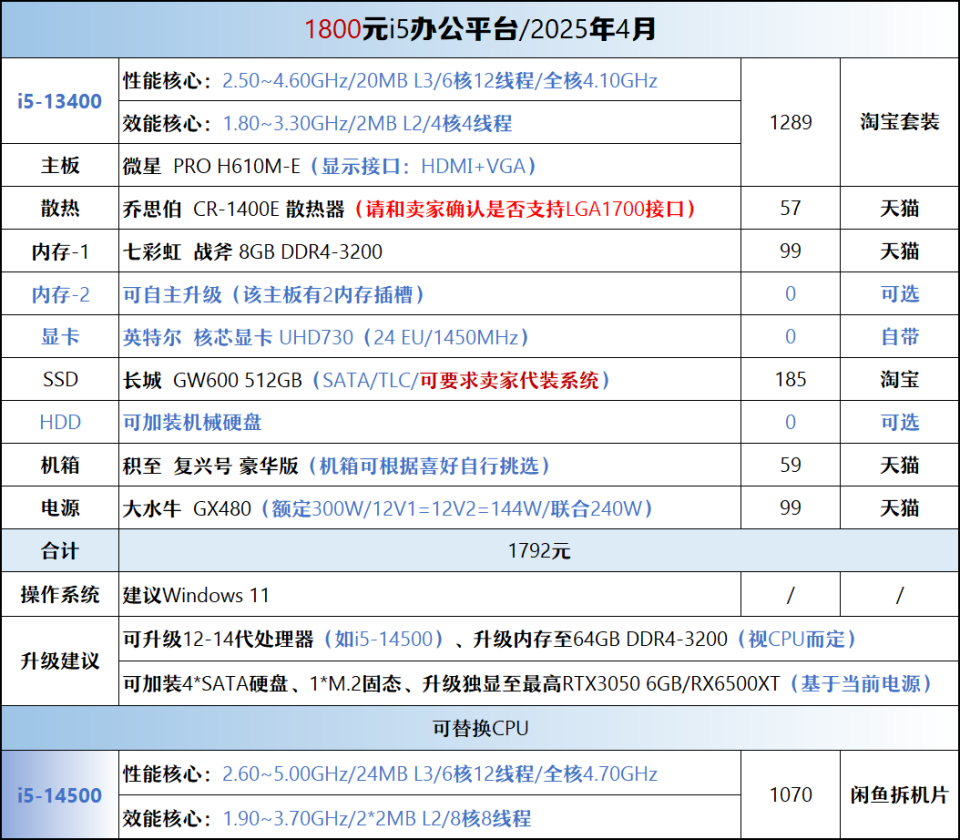This screenshot has width=960, height=840.
Task: Click the "自带" source cell
Action: [x=899, y=337]
